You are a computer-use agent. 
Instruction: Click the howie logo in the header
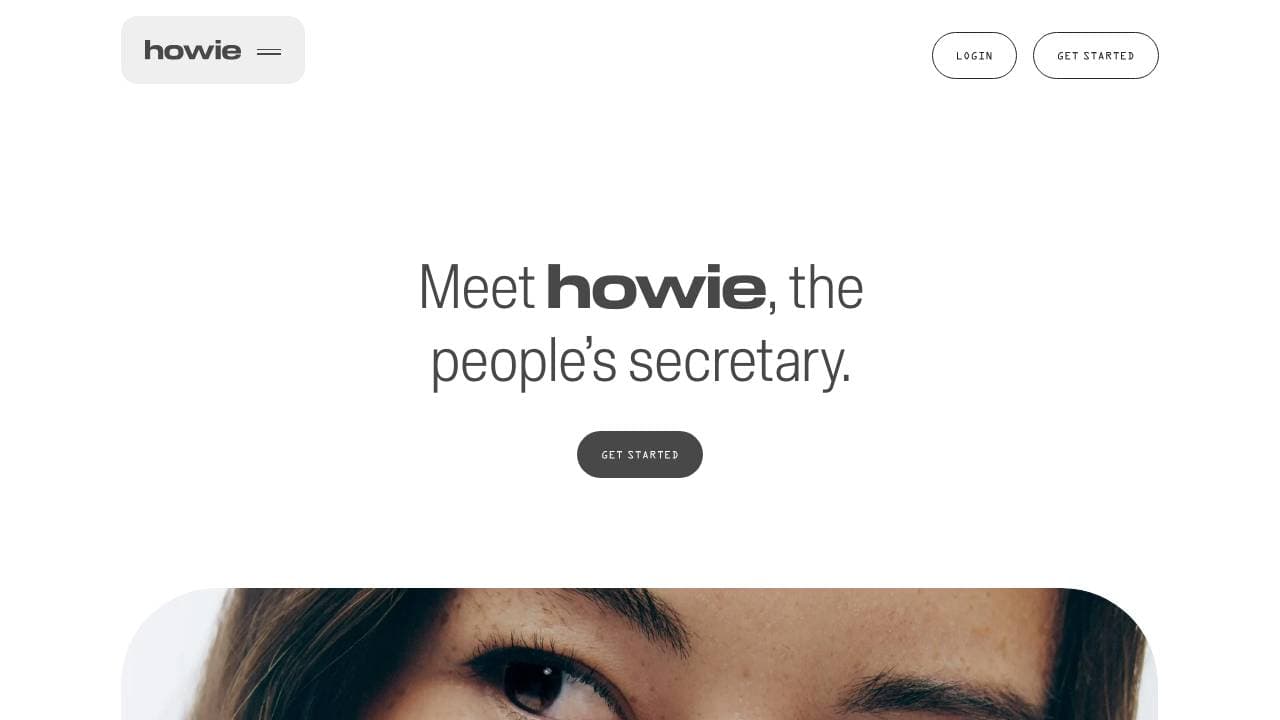(193, 50)
